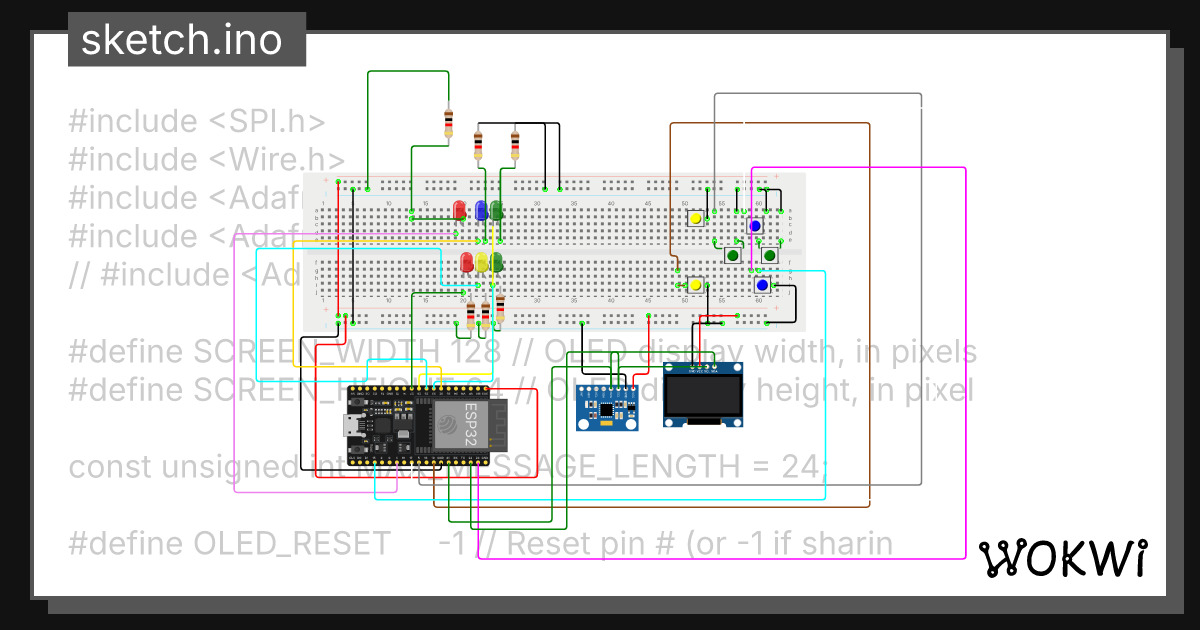Select the leftmost resistor above the breadboard
Image resolution: width=1200 pixels, height=630 pixels.
(x=448, y=124)
